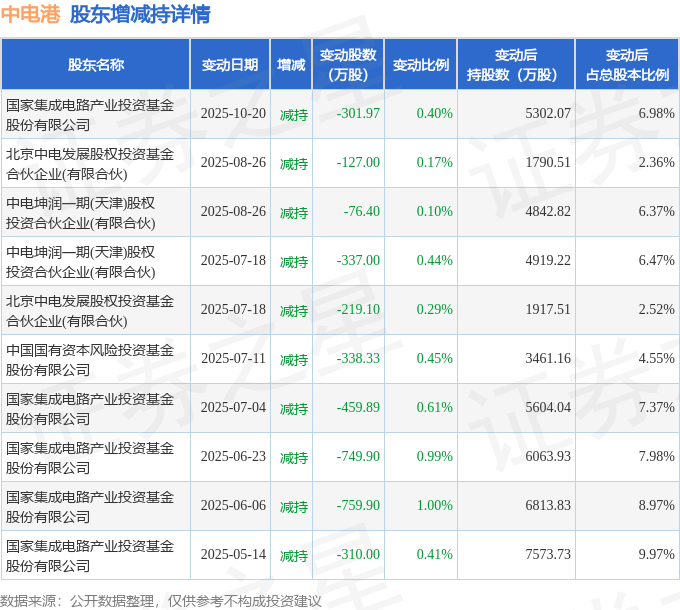Click the holdings value 4842.82
The width and height of the screenshot is (680, 610).
(x=548, y=211)
